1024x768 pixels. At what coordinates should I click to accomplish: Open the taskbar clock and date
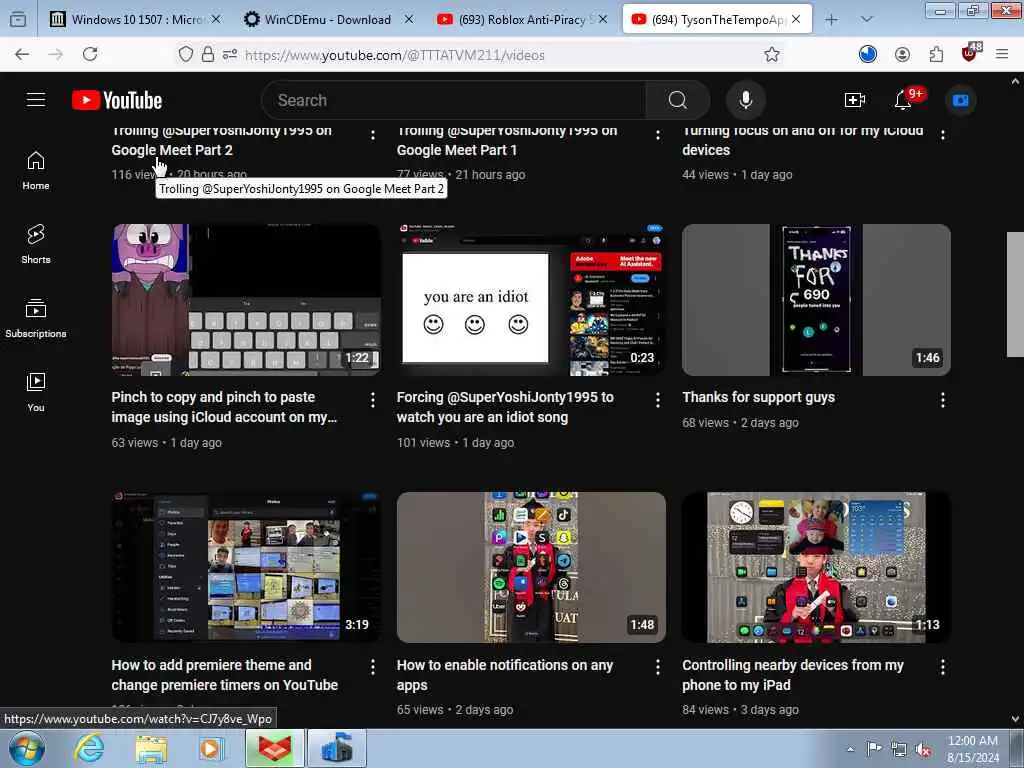(972, 749)
